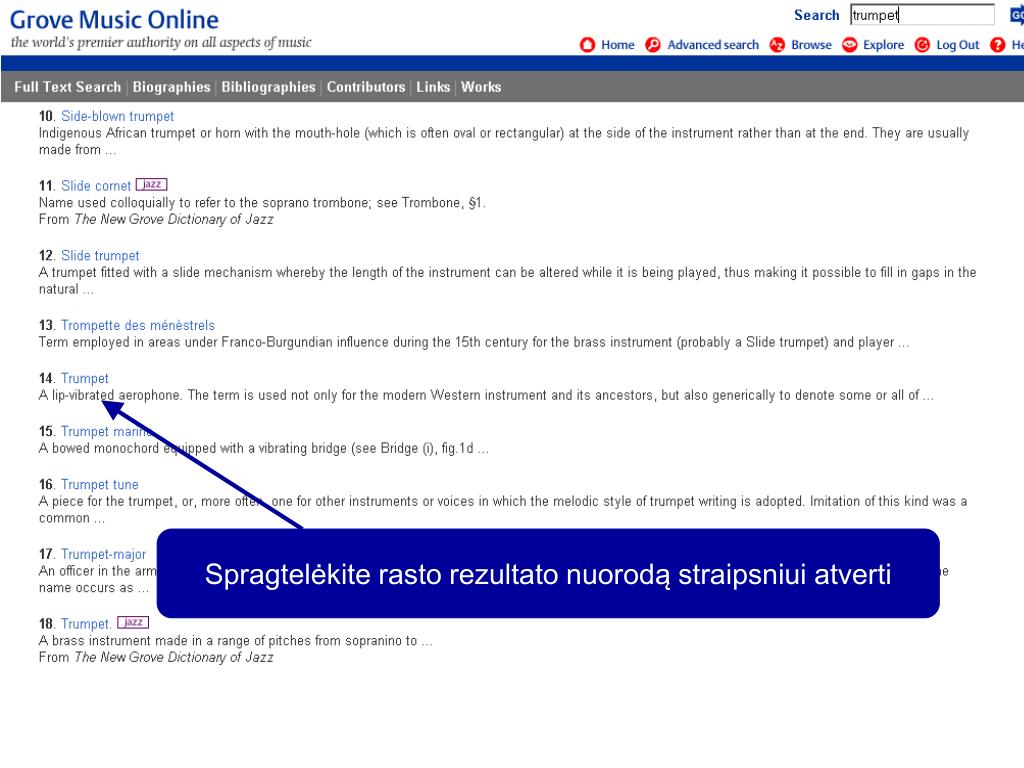Click the Advanced search magnifier icon

(x=652, y=45)
